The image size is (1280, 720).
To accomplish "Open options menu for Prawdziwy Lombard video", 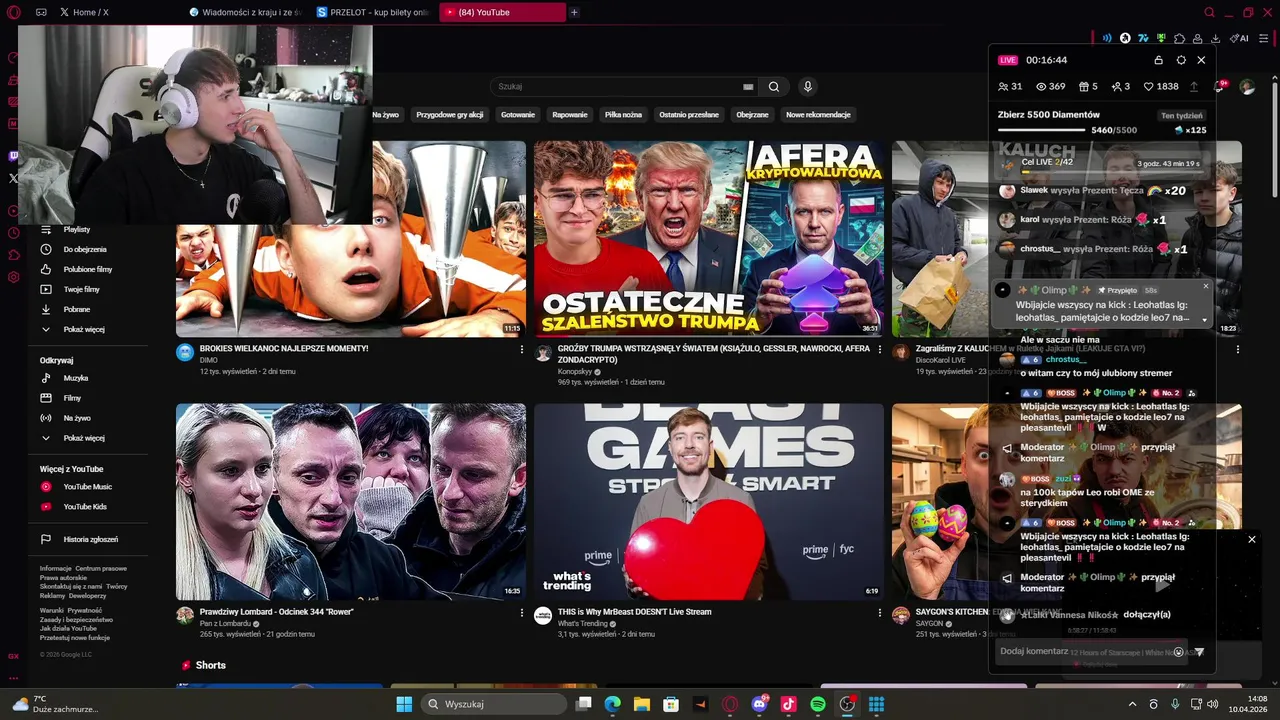I will (522, 613).
